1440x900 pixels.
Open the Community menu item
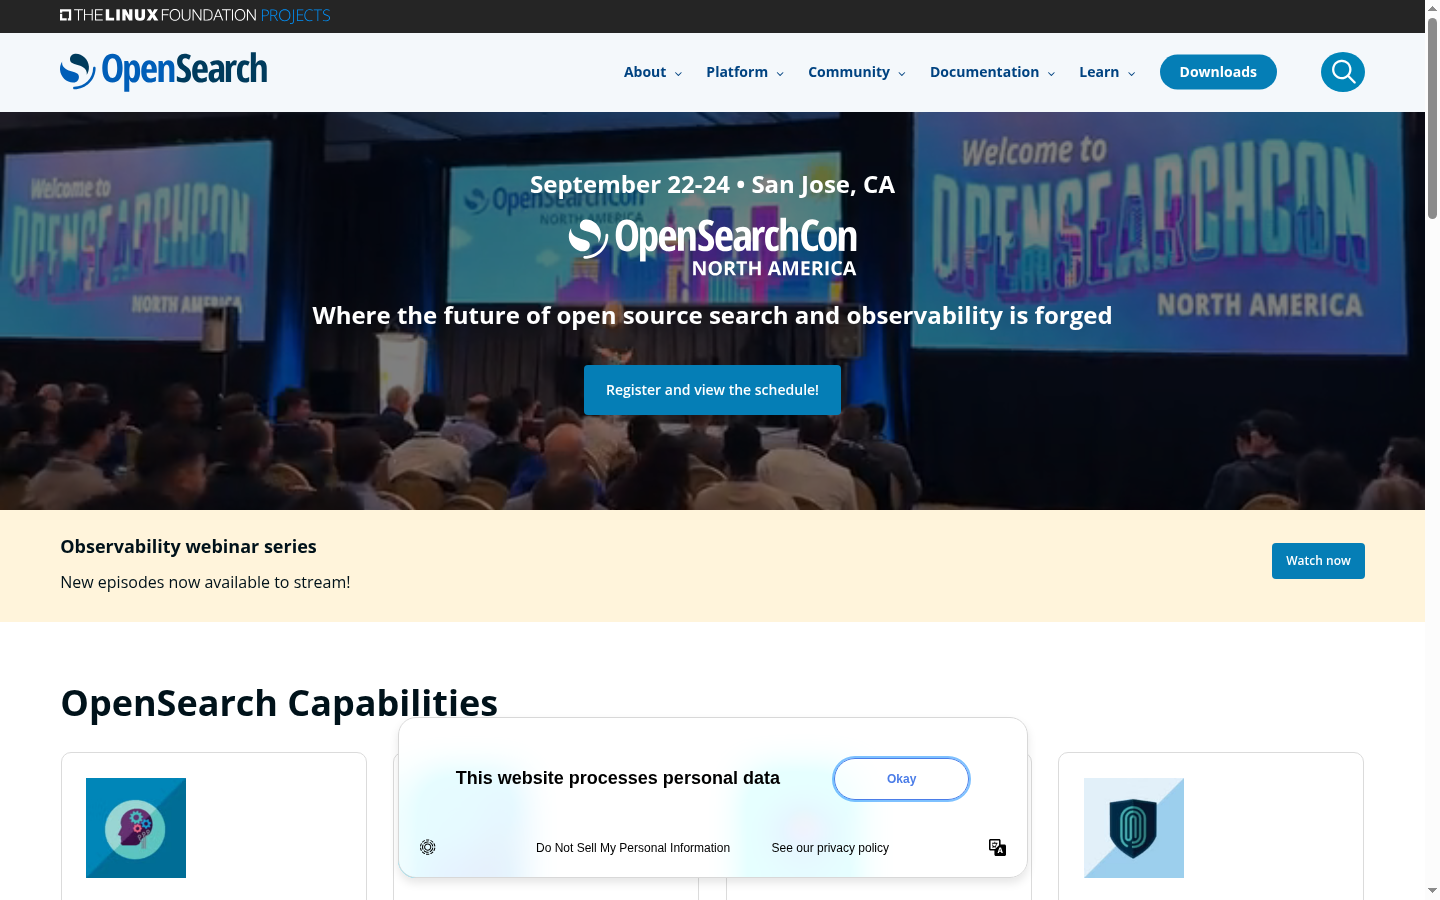(849, 72)
